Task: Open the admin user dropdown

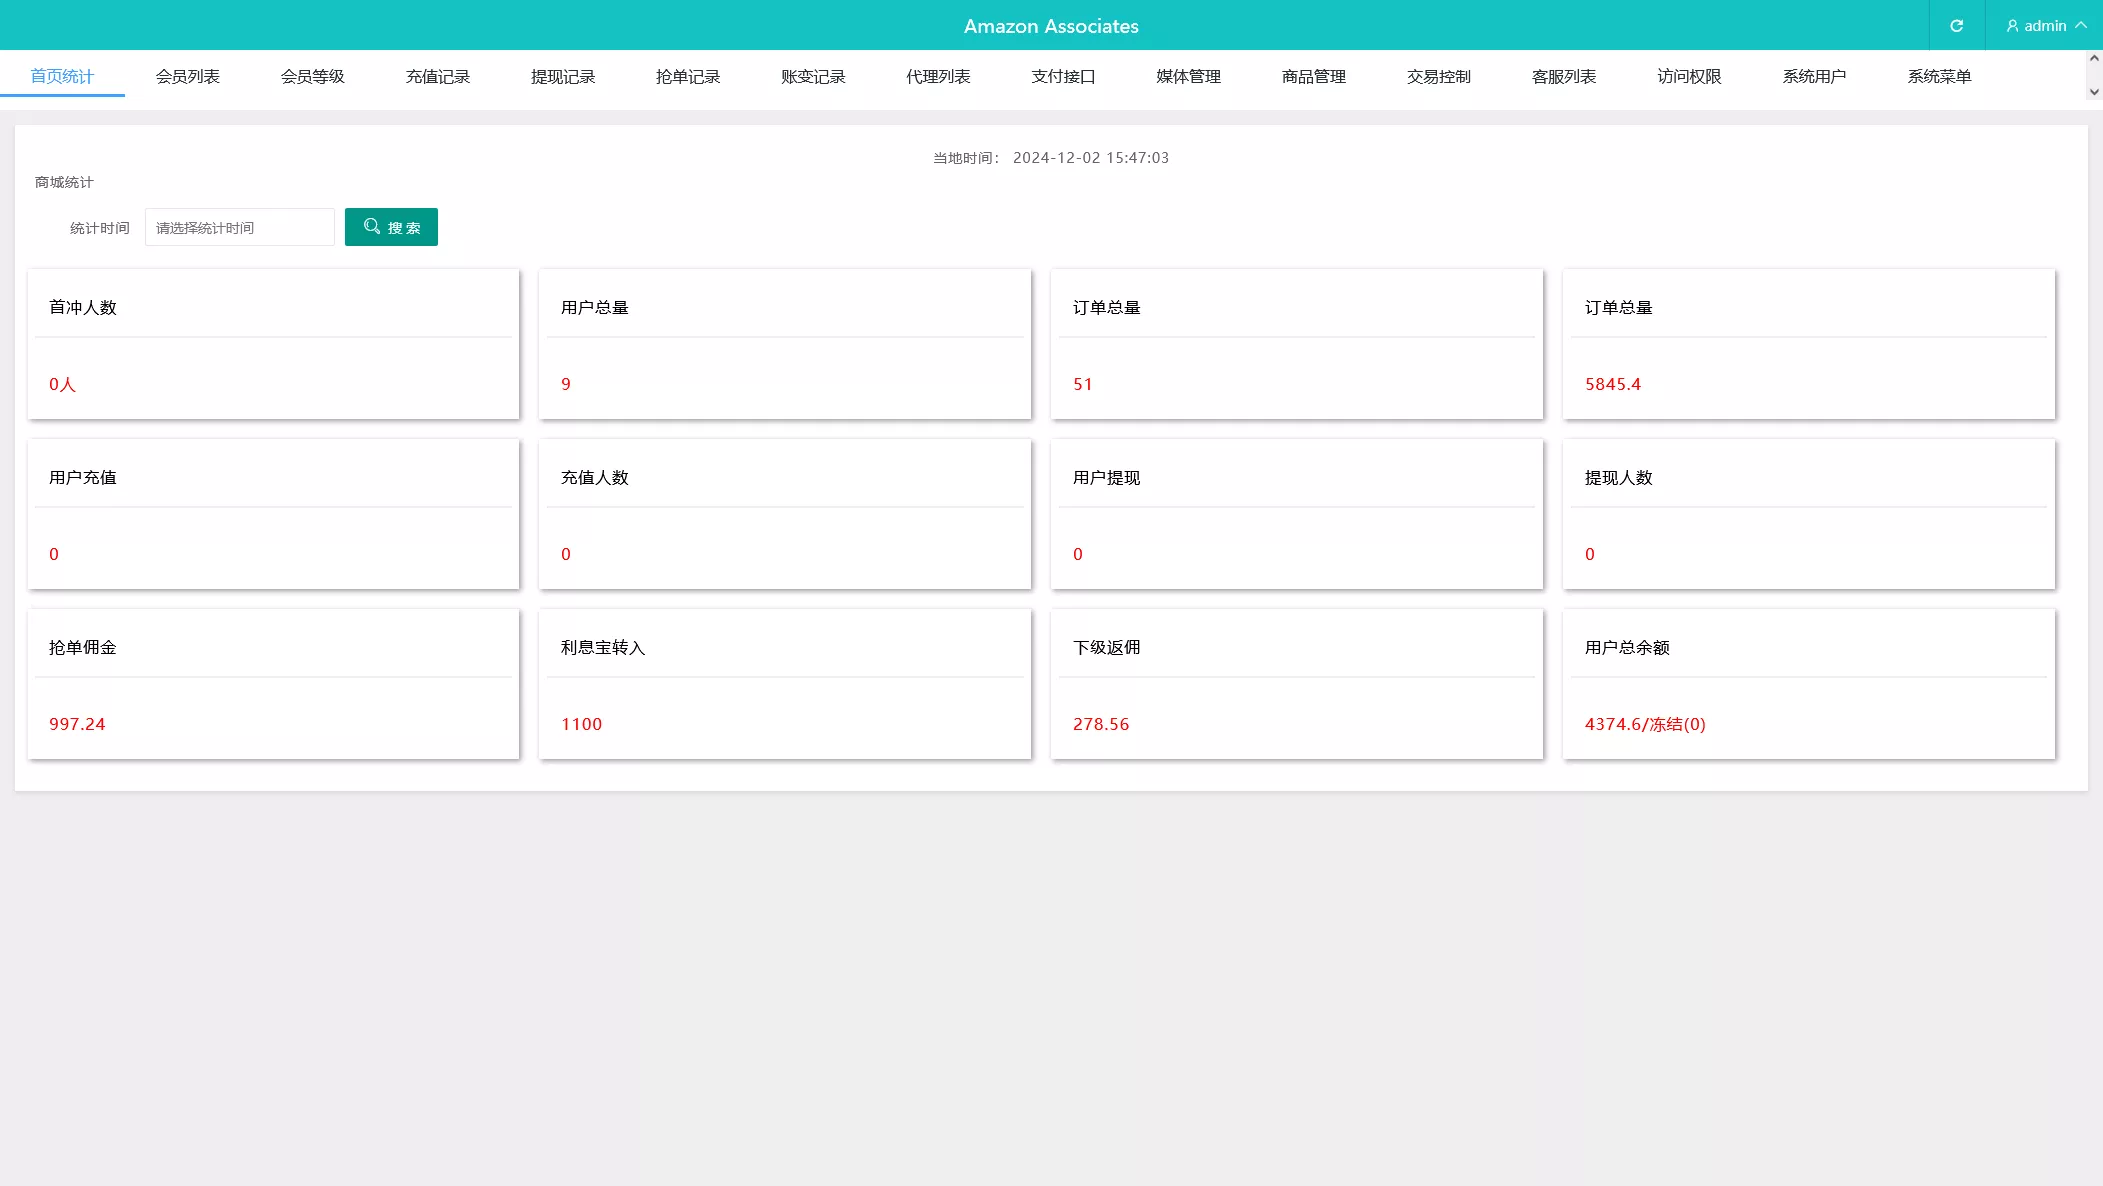Action: (2044, 26)
